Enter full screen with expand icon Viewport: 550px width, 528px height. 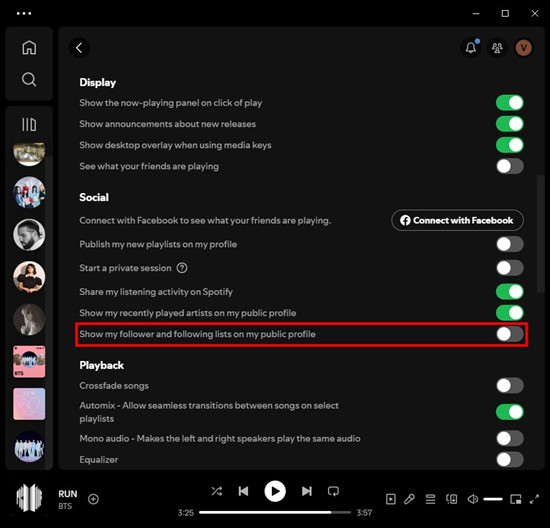534,499
